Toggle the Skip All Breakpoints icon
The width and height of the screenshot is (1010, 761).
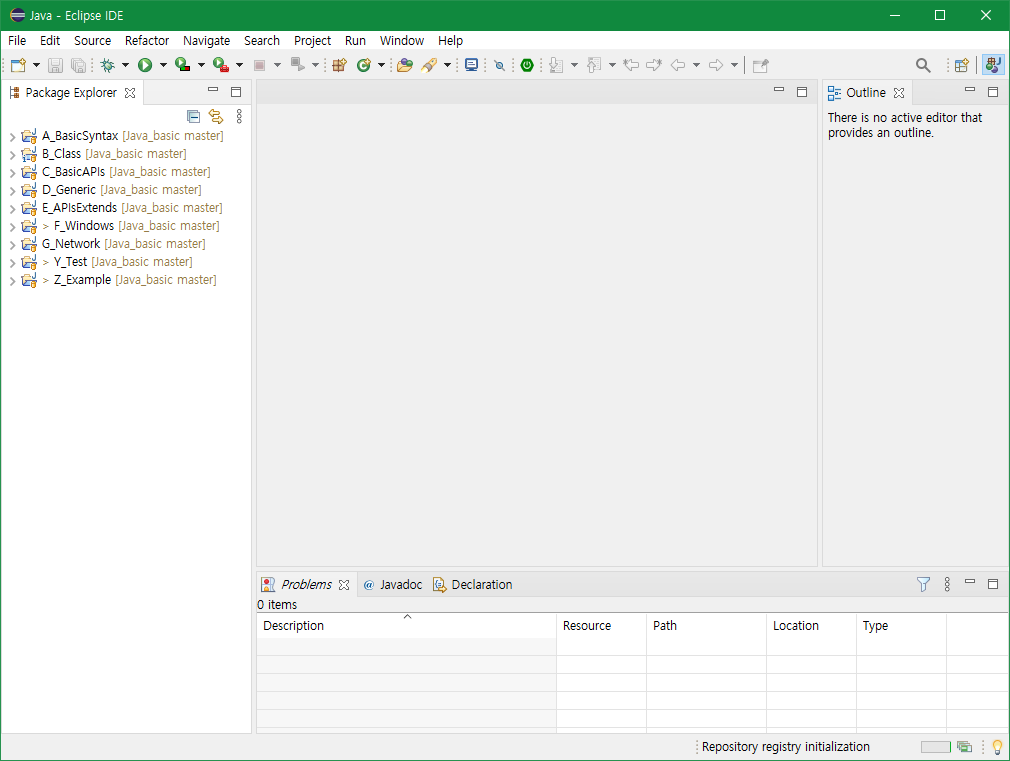[499, 65]
